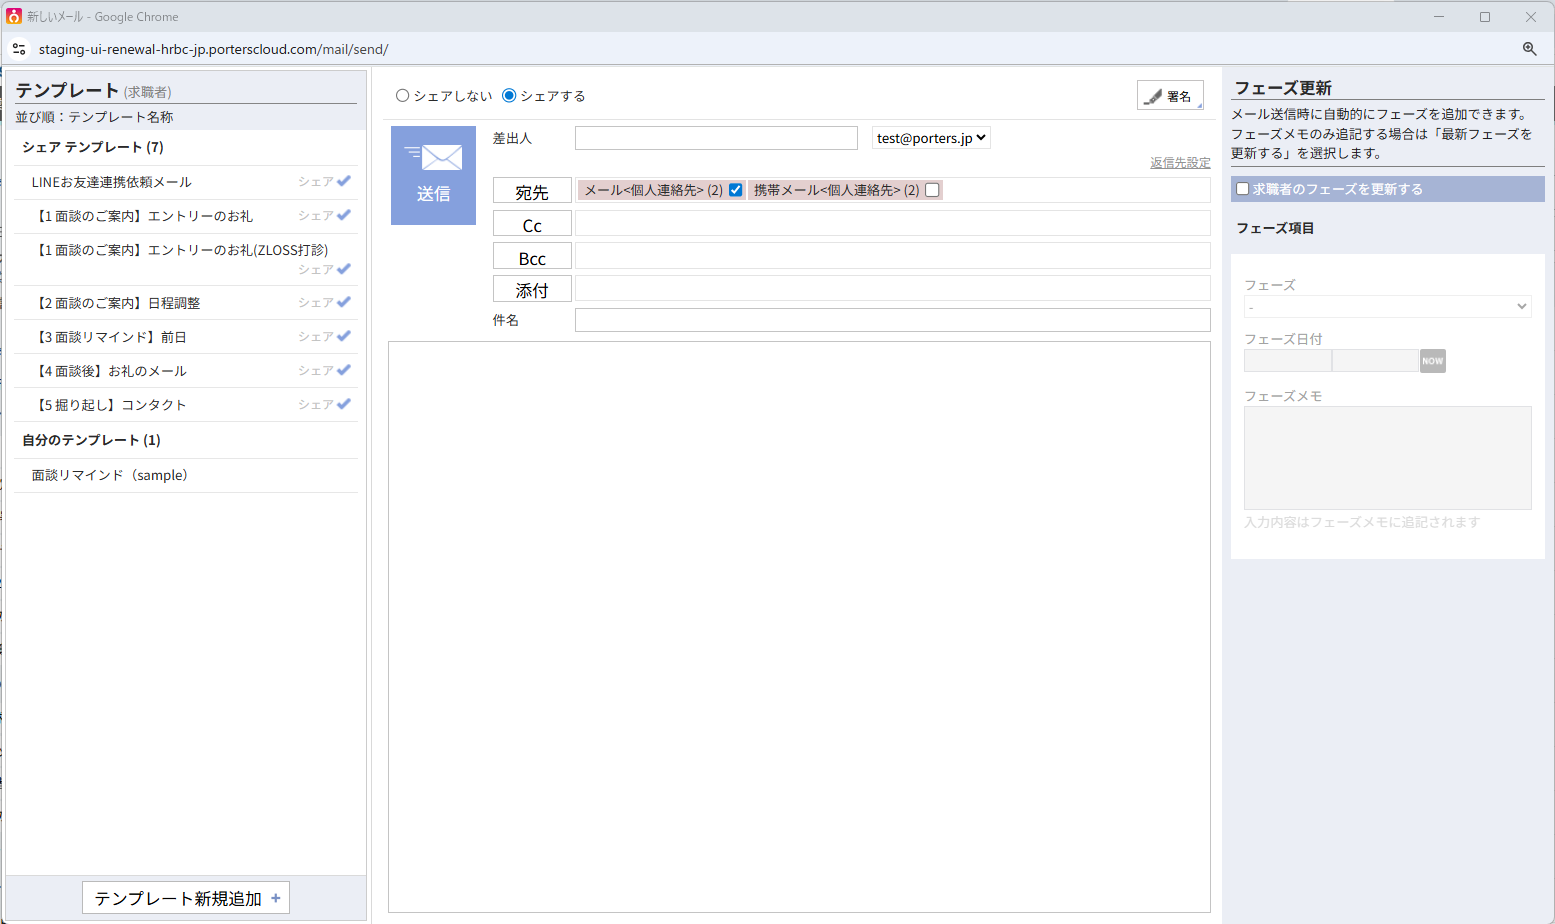Click the 件名 subject input field
The image size is (1555, 924).
click(892, 320)
